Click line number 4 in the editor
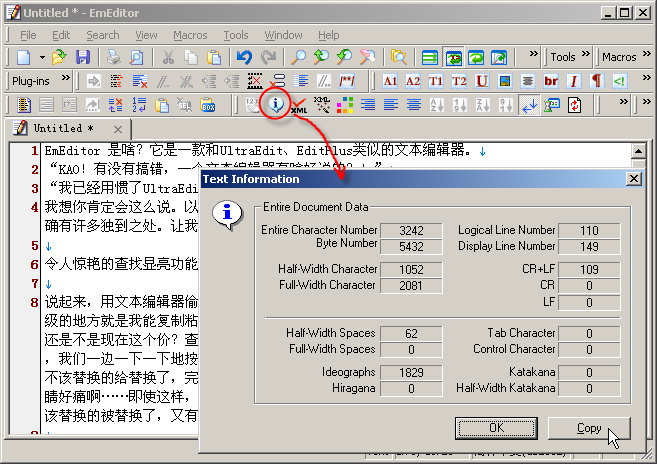This screenshot has height=464, width=657. click(35, 207)
